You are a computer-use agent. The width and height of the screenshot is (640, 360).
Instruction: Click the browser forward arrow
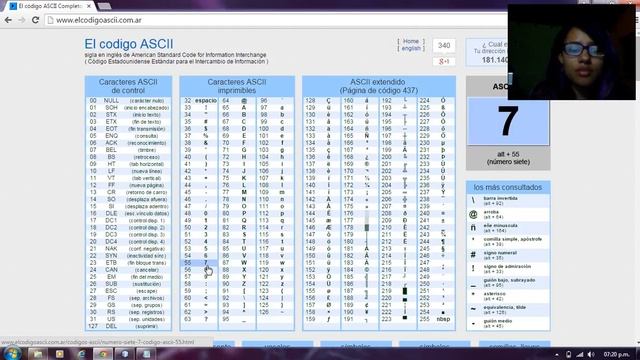22,20
